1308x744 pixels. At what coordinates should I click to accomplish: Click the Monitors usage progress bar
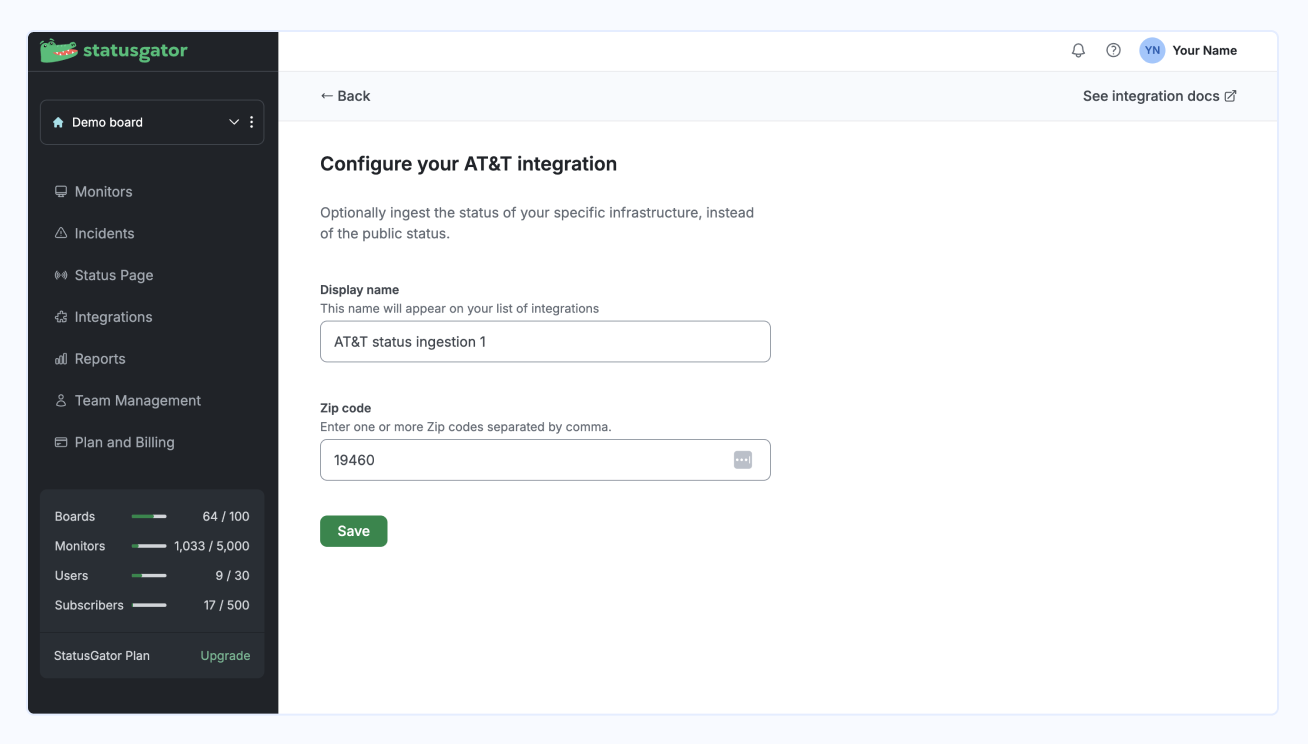pyautogui.click(x=149, y=546)
